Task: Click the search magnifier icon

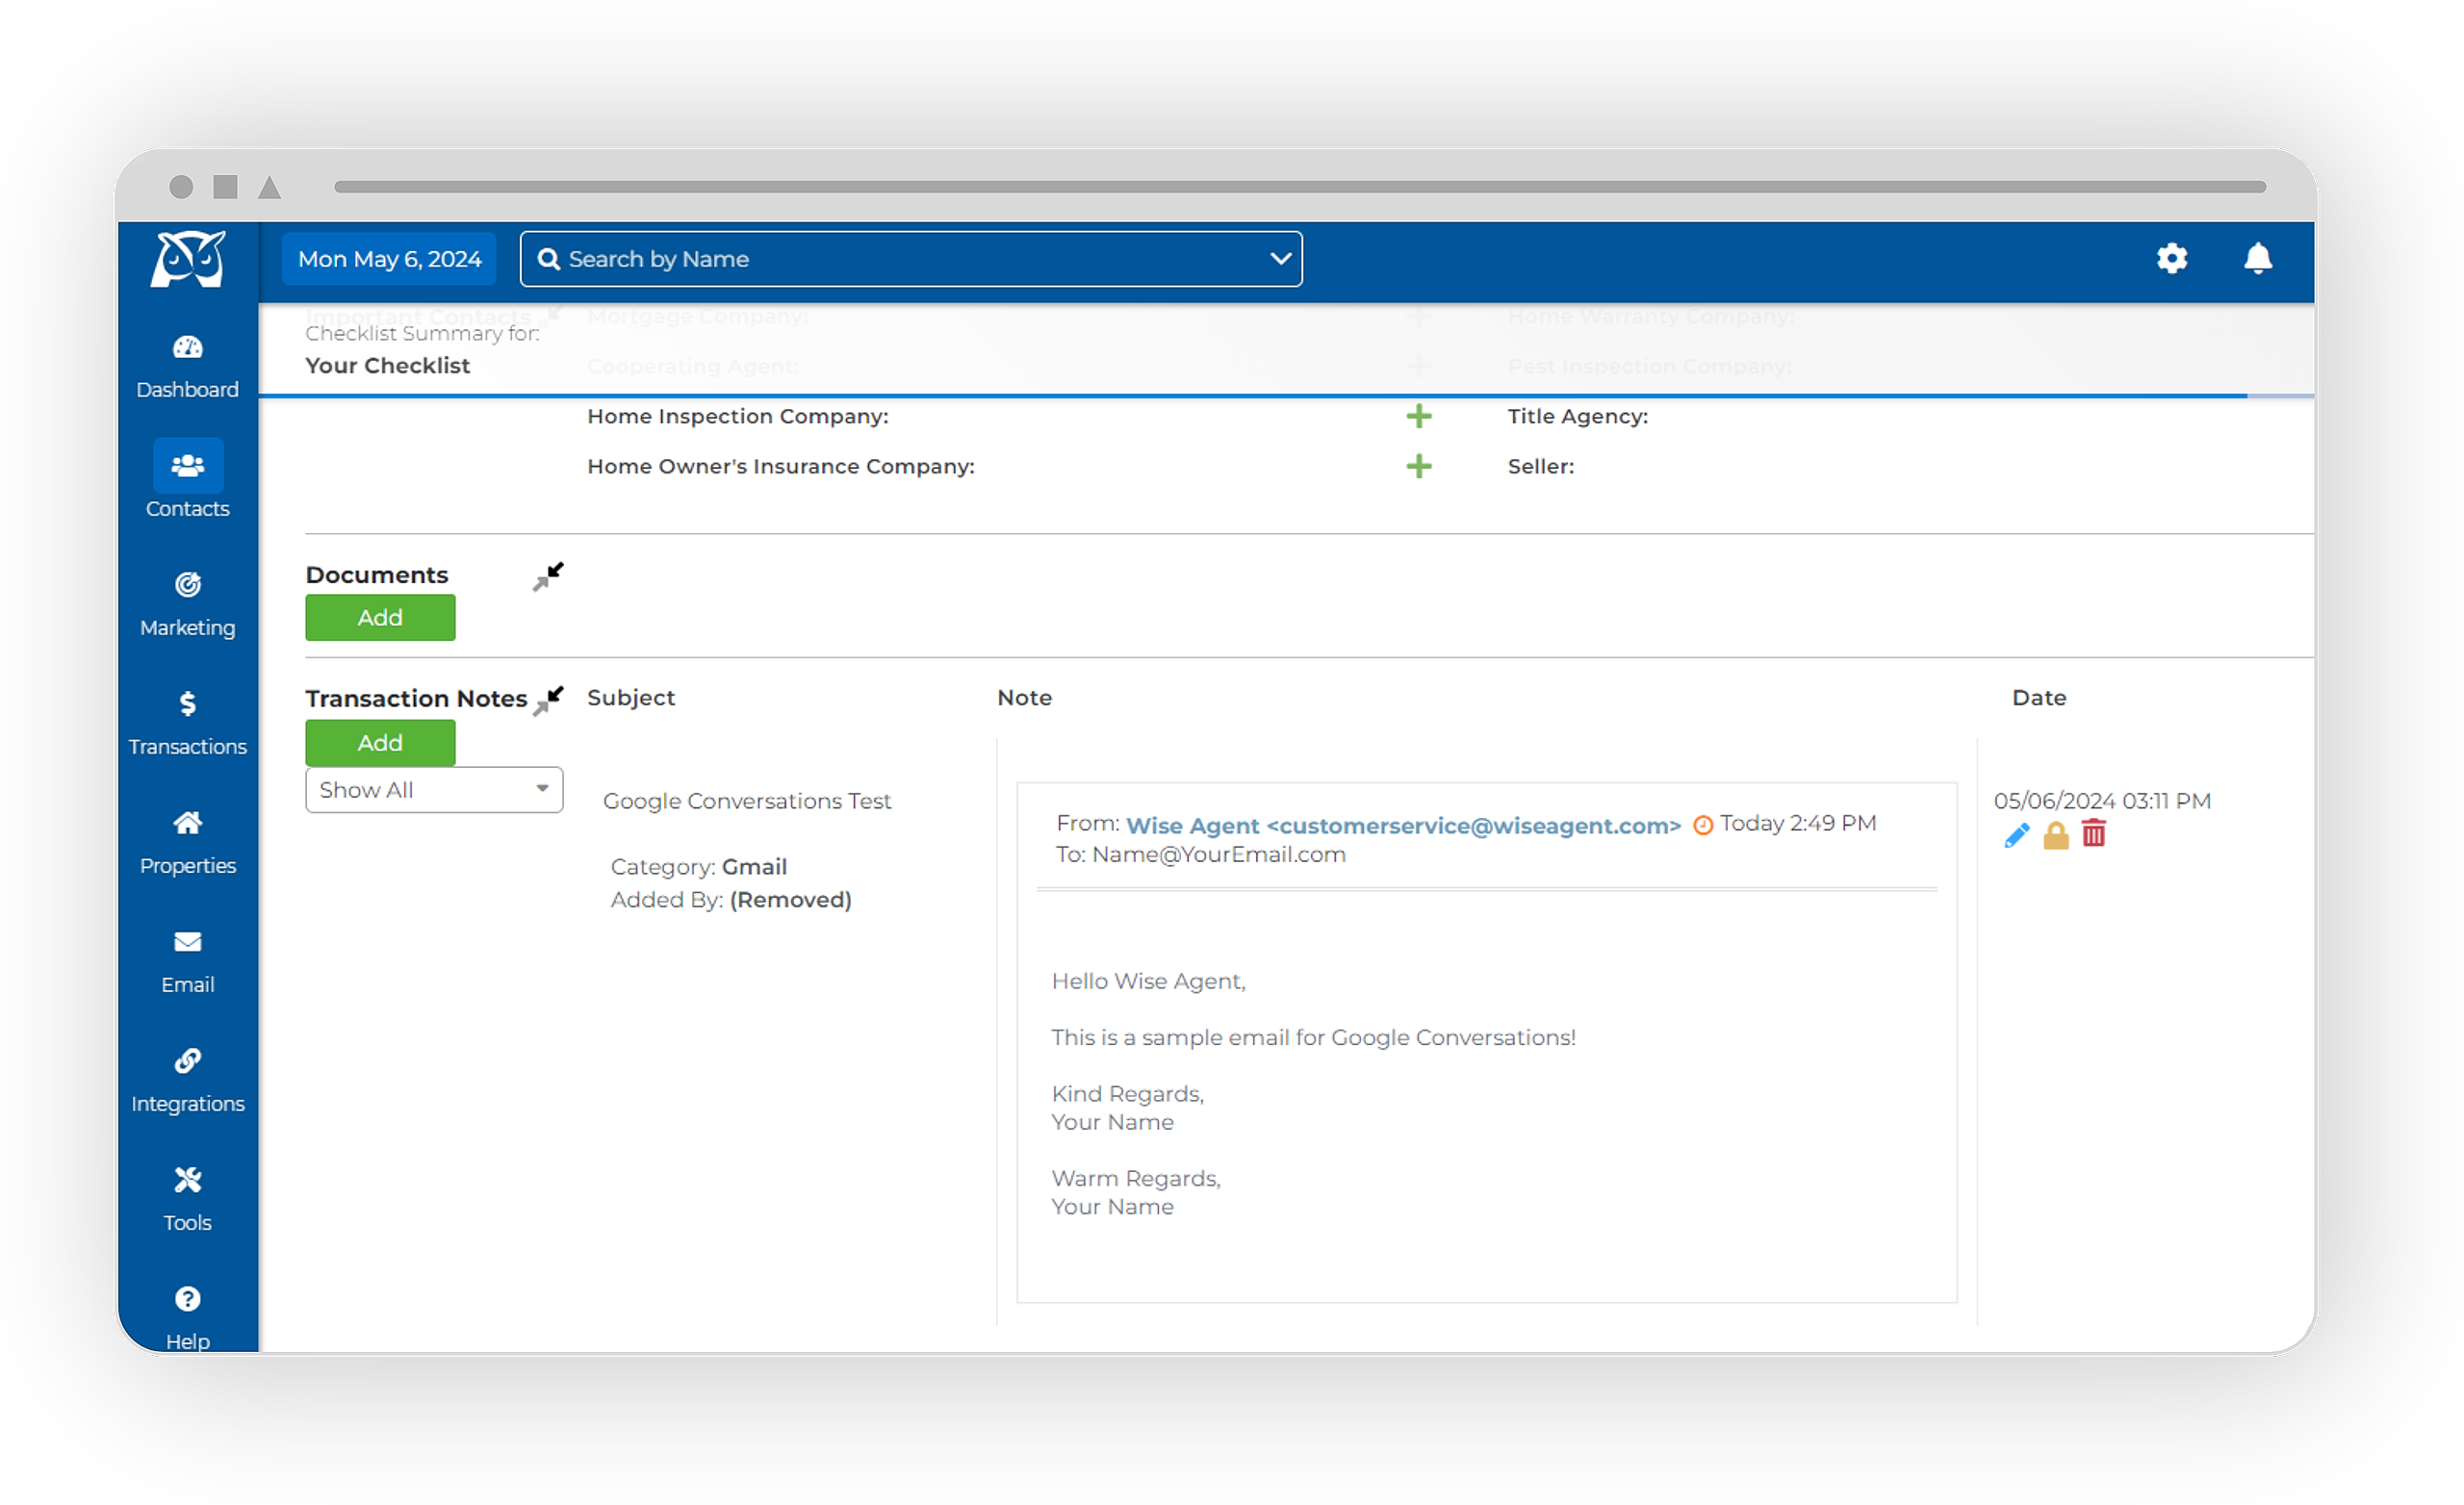Action: tap(548, 259)
